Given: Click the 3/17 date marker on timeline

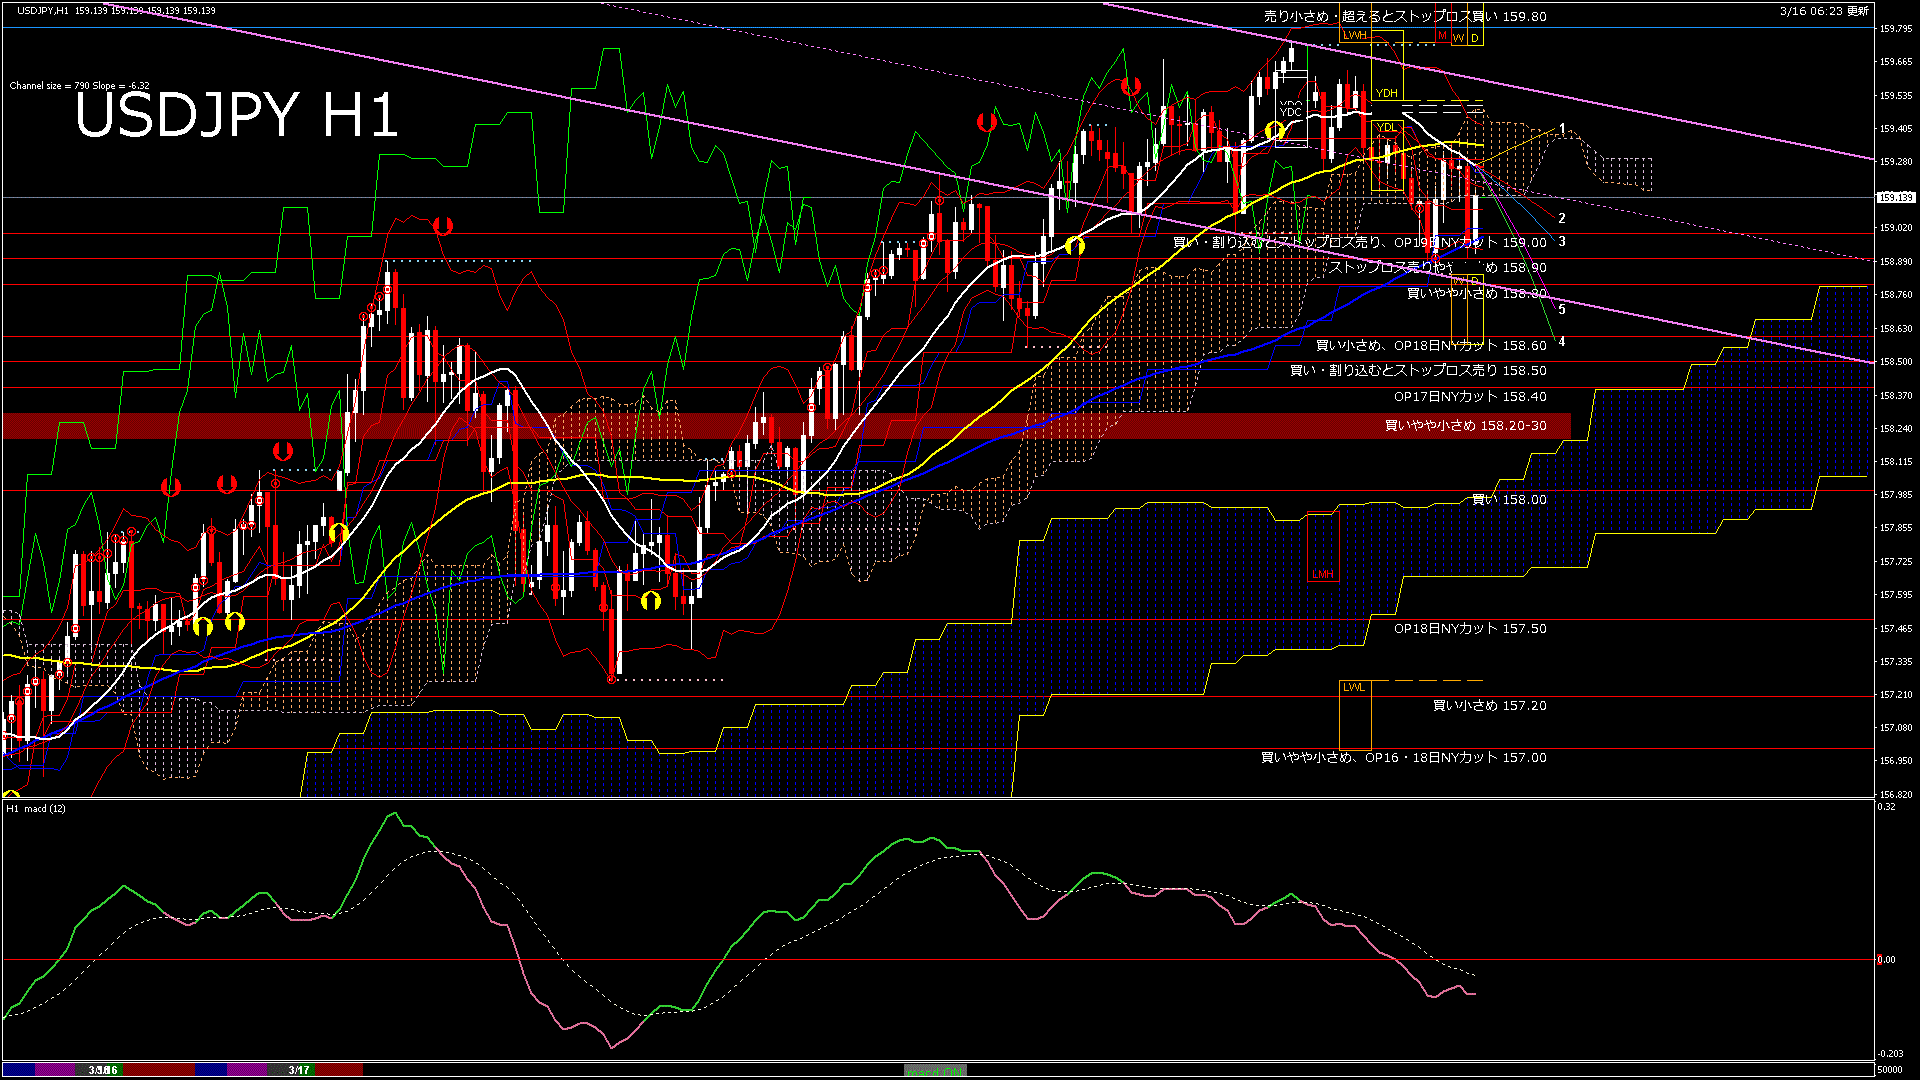Looking at the screenshot, I should pyautogui.click(x=298, y=1070).
